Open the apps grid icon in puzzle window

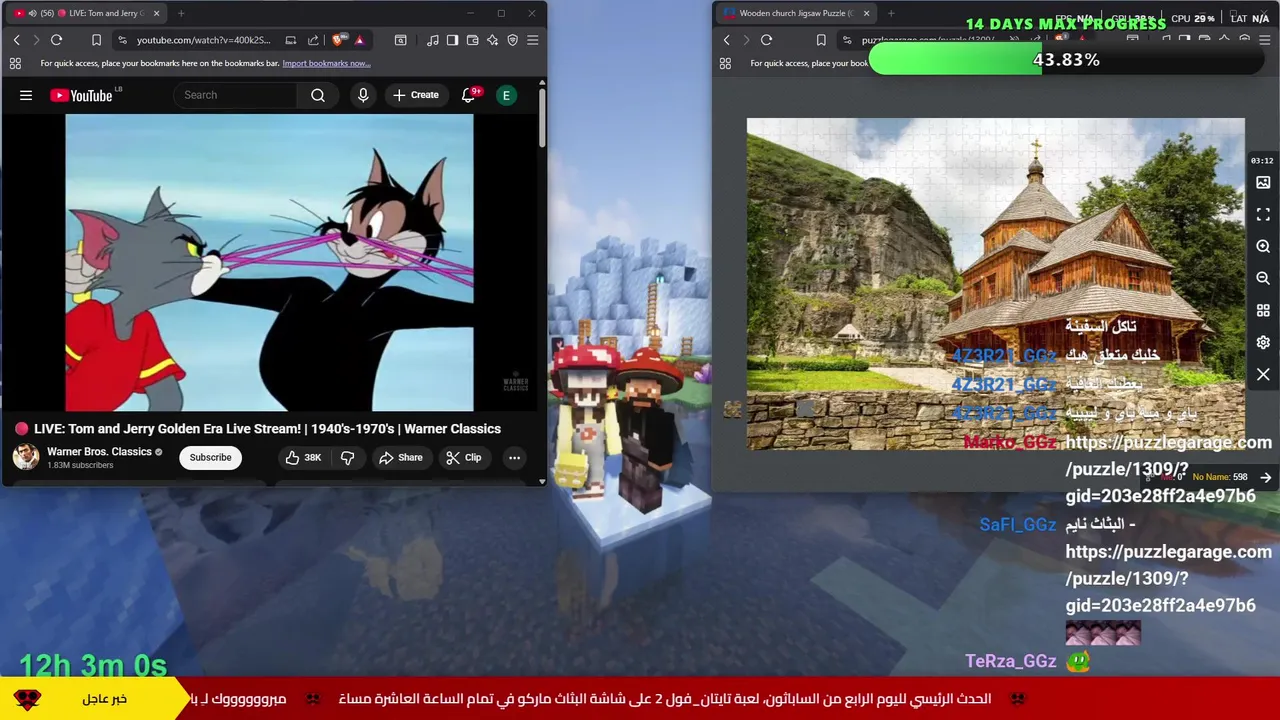(x=725, y=63)
